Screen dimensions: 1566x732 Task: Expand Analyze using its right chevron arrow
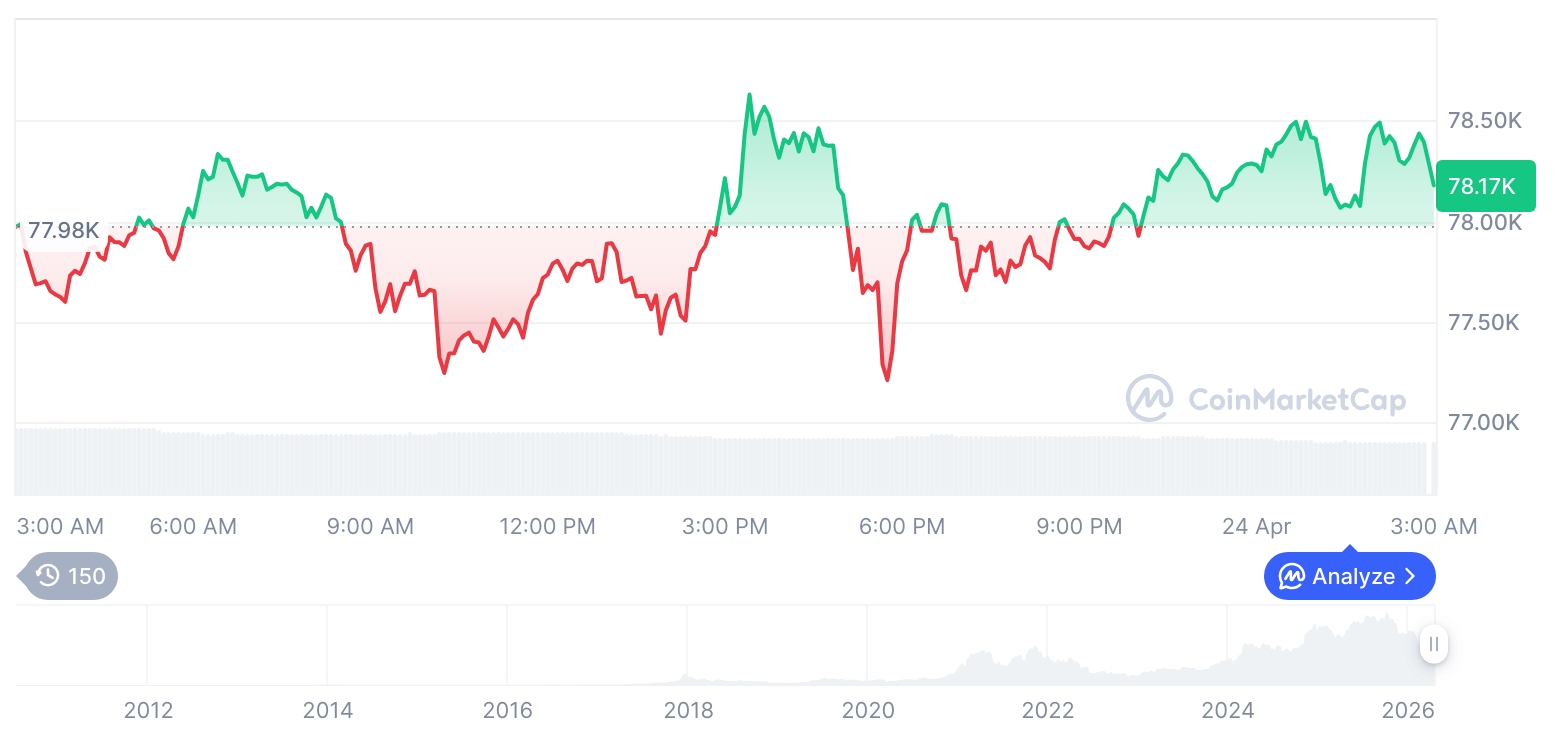click(x=1411, y=577)
